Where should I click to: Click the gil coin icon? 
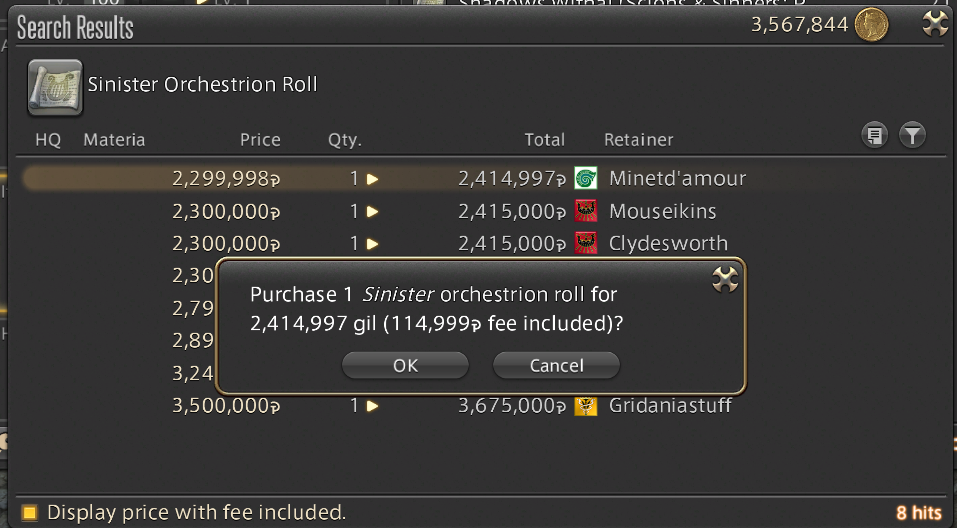[x=871, y=24]
